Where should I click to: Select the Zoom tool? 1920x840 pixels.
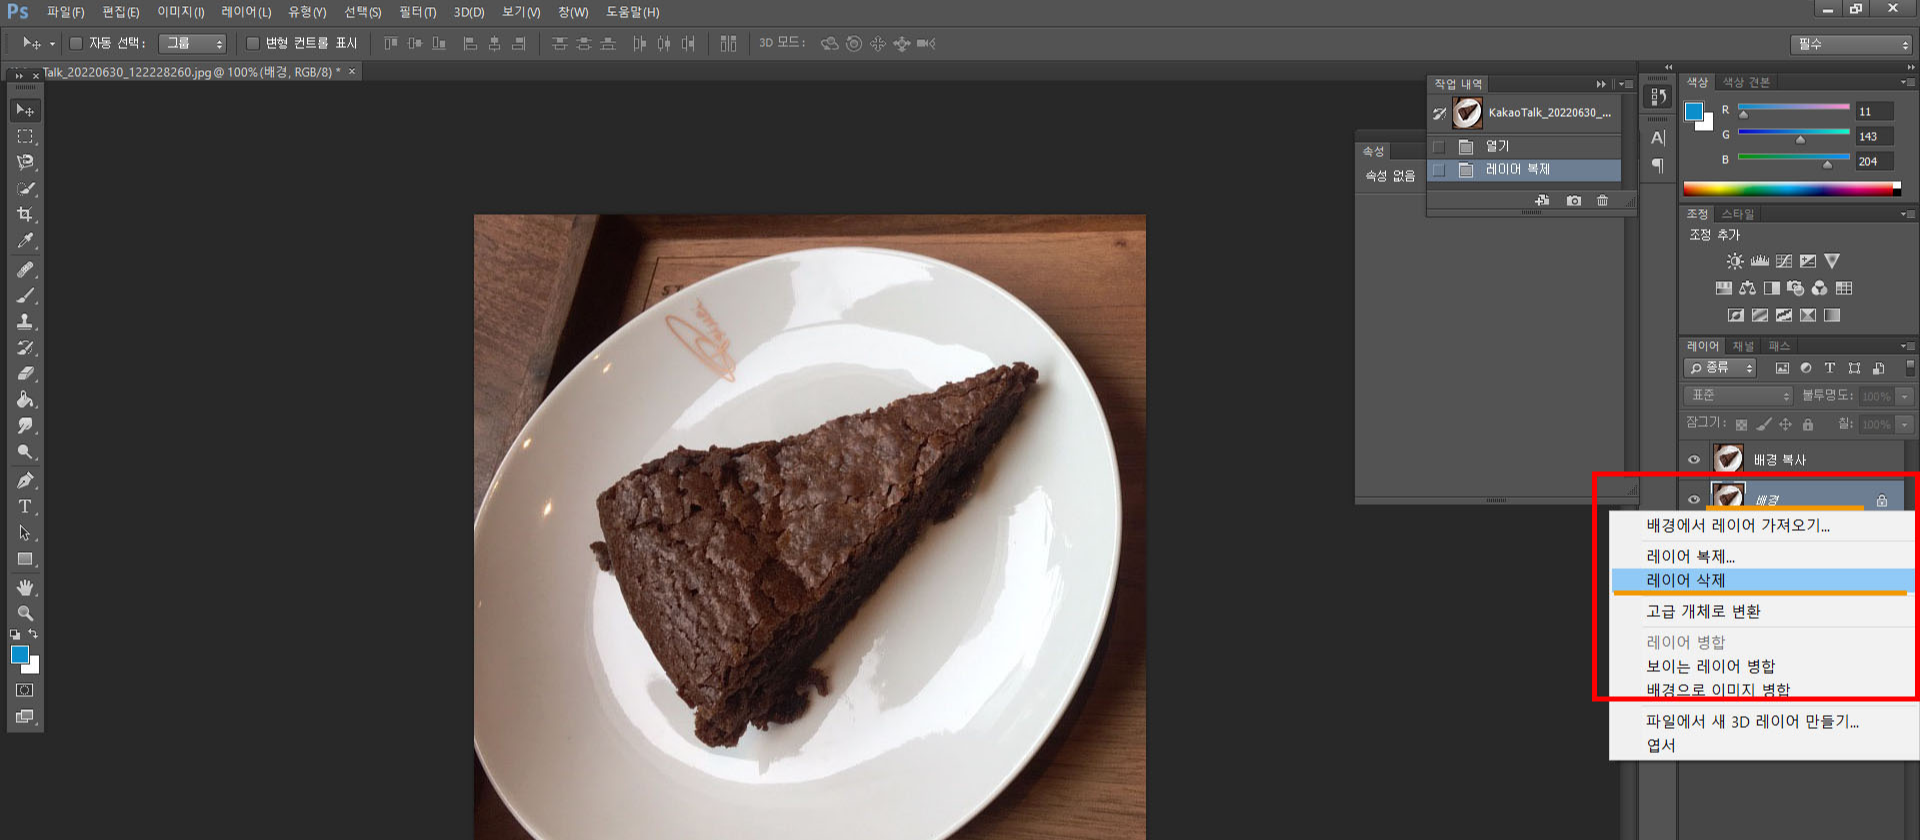click(x=25, y=614)
